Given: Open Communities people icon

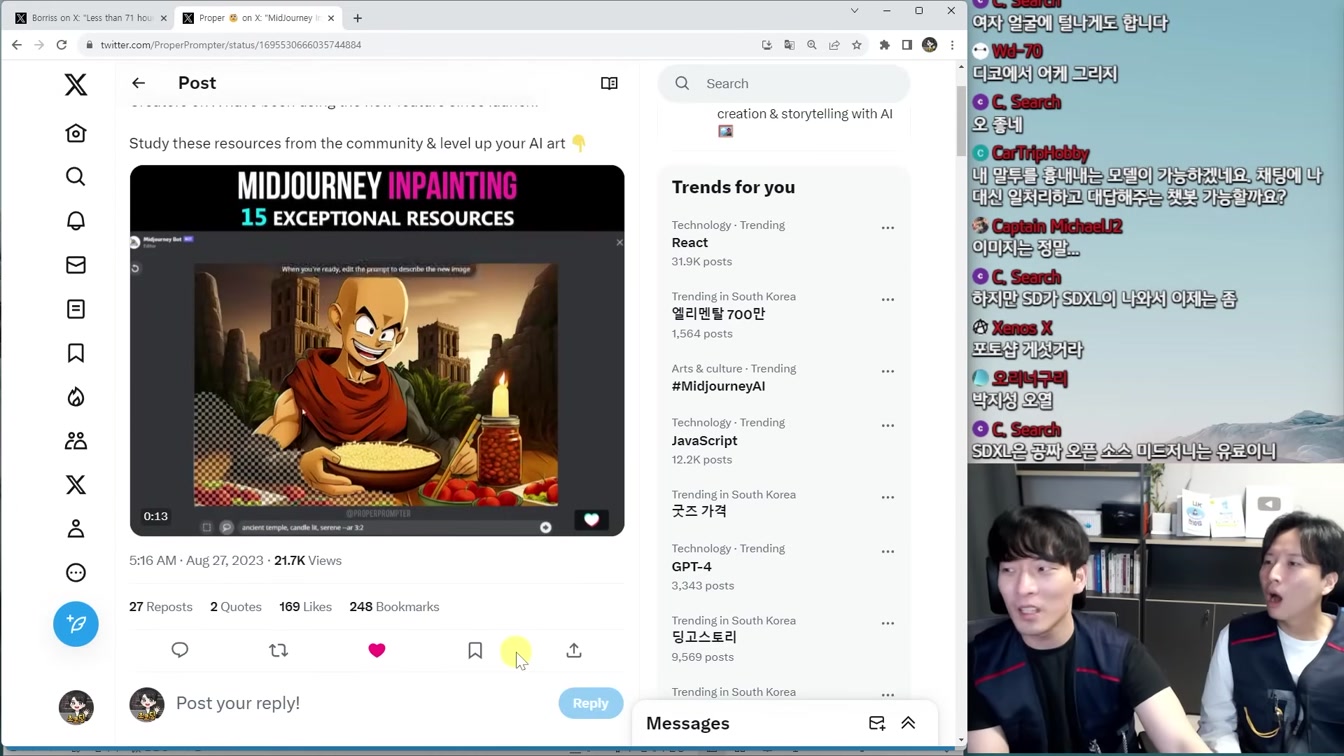Looking at the screenshot, I should click(76, 441).
